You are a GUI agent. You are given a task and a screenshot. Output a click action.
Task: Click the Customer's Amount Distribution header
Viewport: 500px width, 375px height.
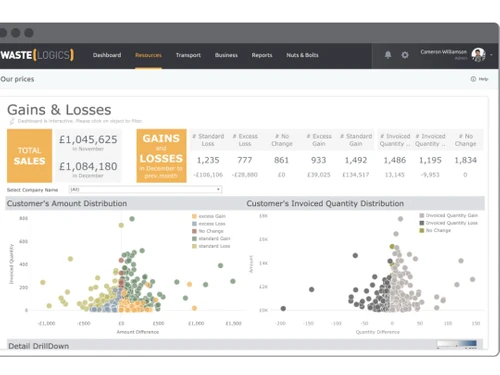coord(67,203)
